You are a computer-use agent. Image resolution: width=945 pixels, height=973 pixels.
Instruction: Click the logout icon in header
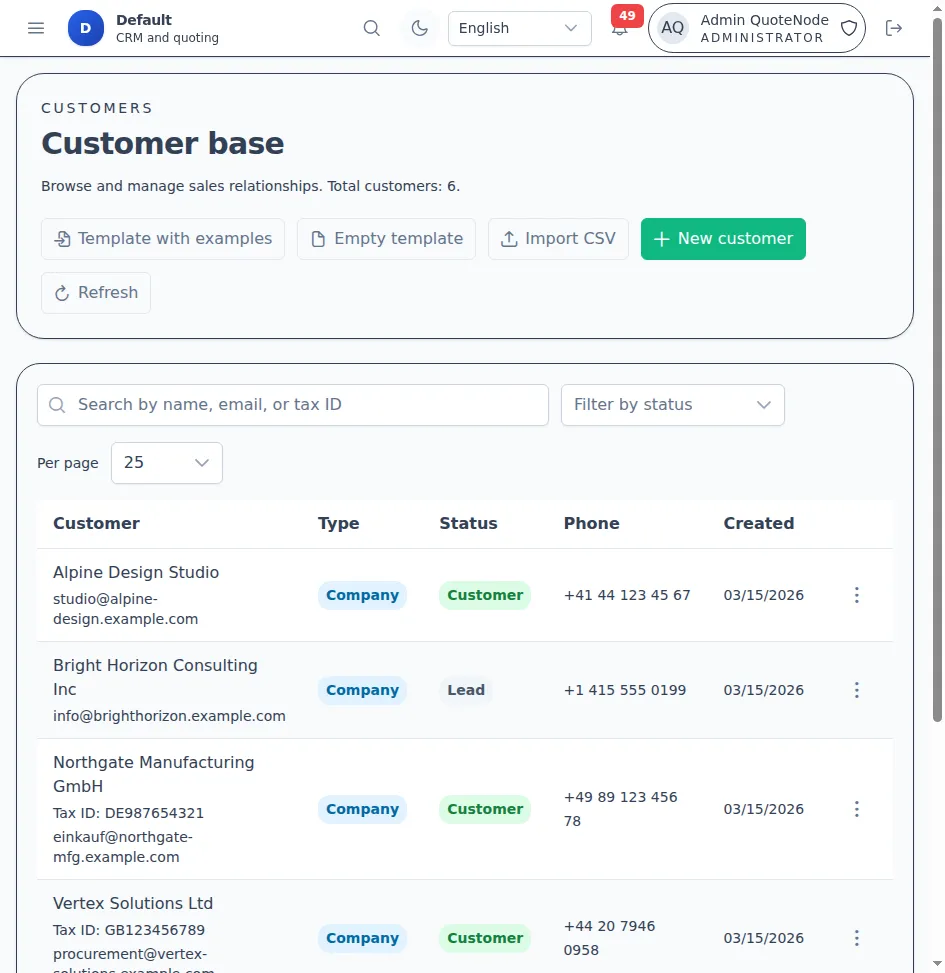click(894, 28)
